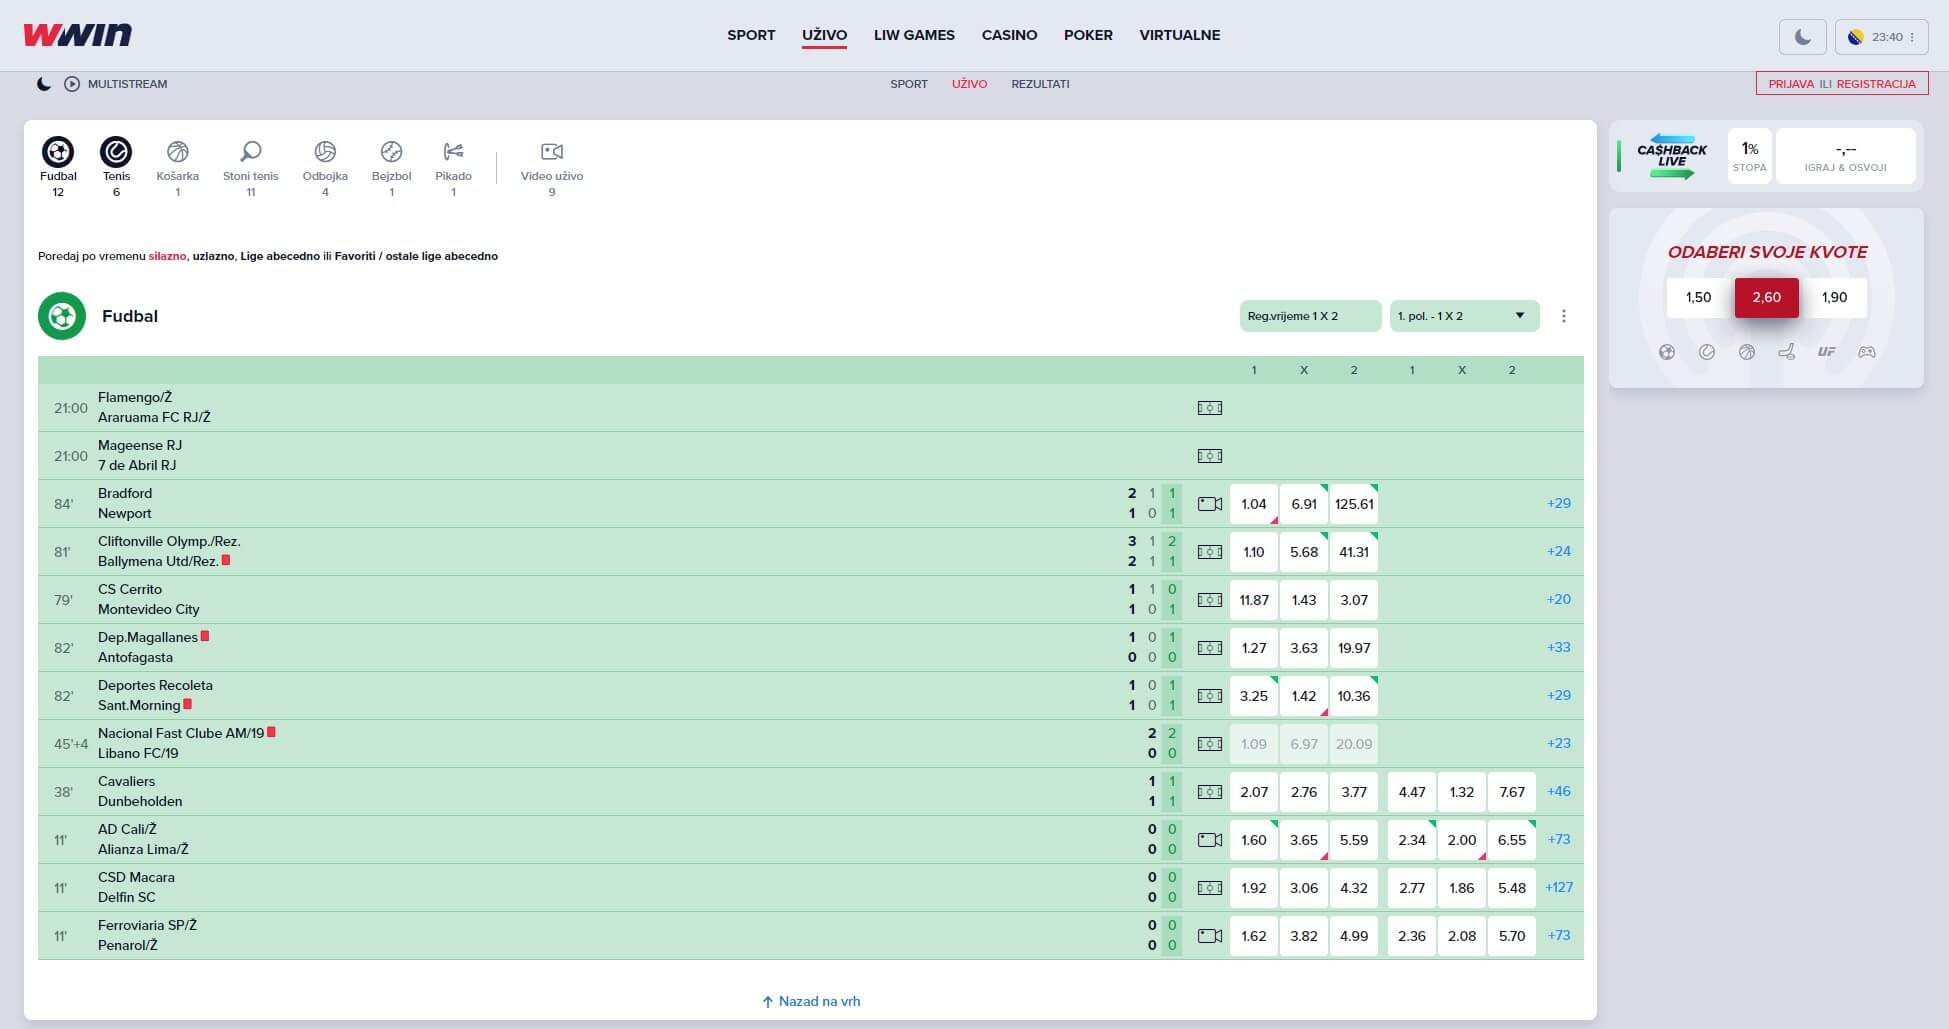Sort by Favoriti / ostale lige abecedno
1949x1029 pixels.
point(416,256)
